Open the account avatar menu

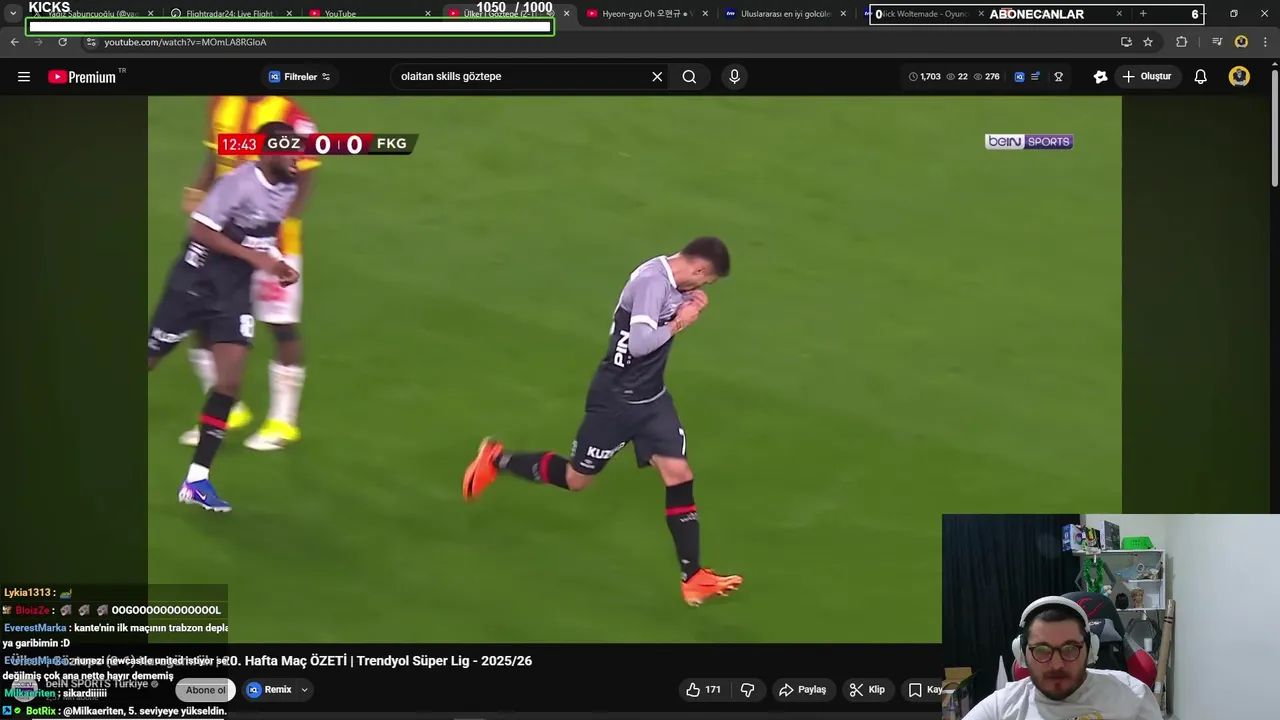click(x=1239, y=77)
